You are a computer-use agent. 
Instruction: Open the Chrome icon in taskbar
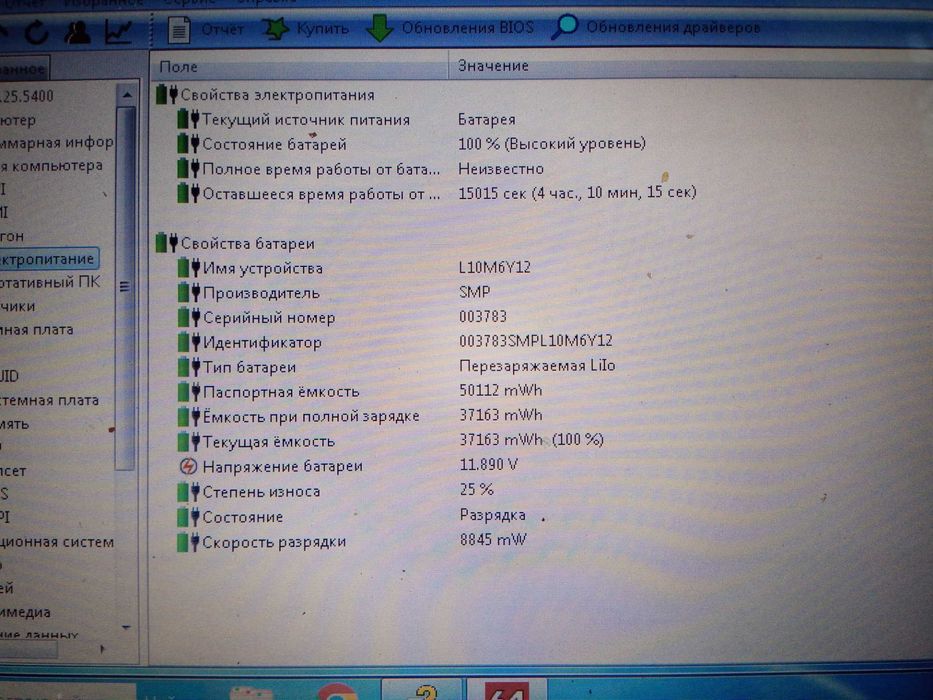(337, 690)
